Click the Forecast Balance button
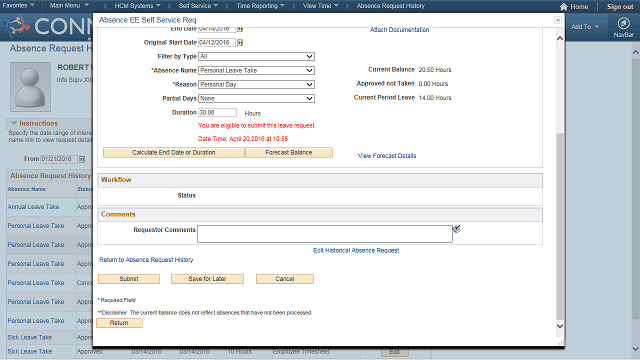 (289, 153)
